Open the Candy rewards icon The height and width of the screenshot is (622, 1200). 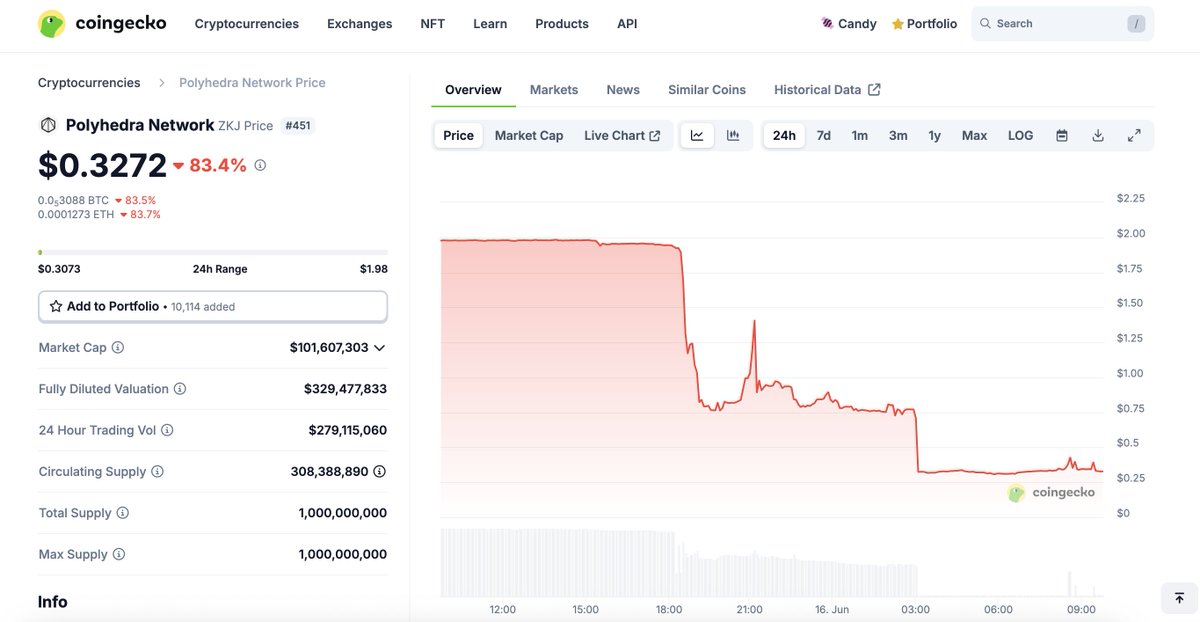[x=827, y=23]
